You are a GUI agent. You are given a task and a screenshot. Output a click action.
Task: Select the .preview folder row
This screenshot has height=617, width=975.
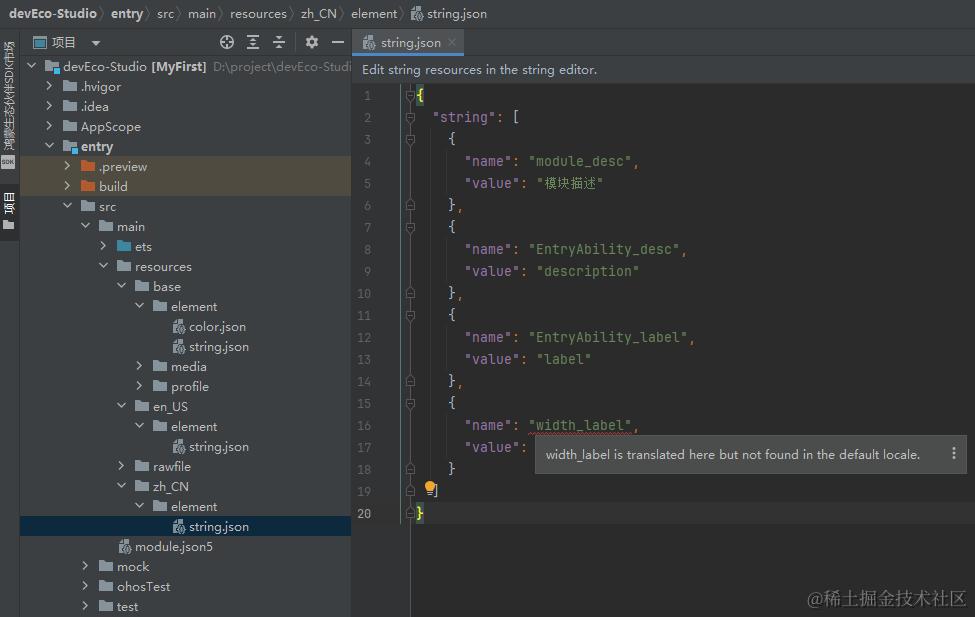(185, 166)
